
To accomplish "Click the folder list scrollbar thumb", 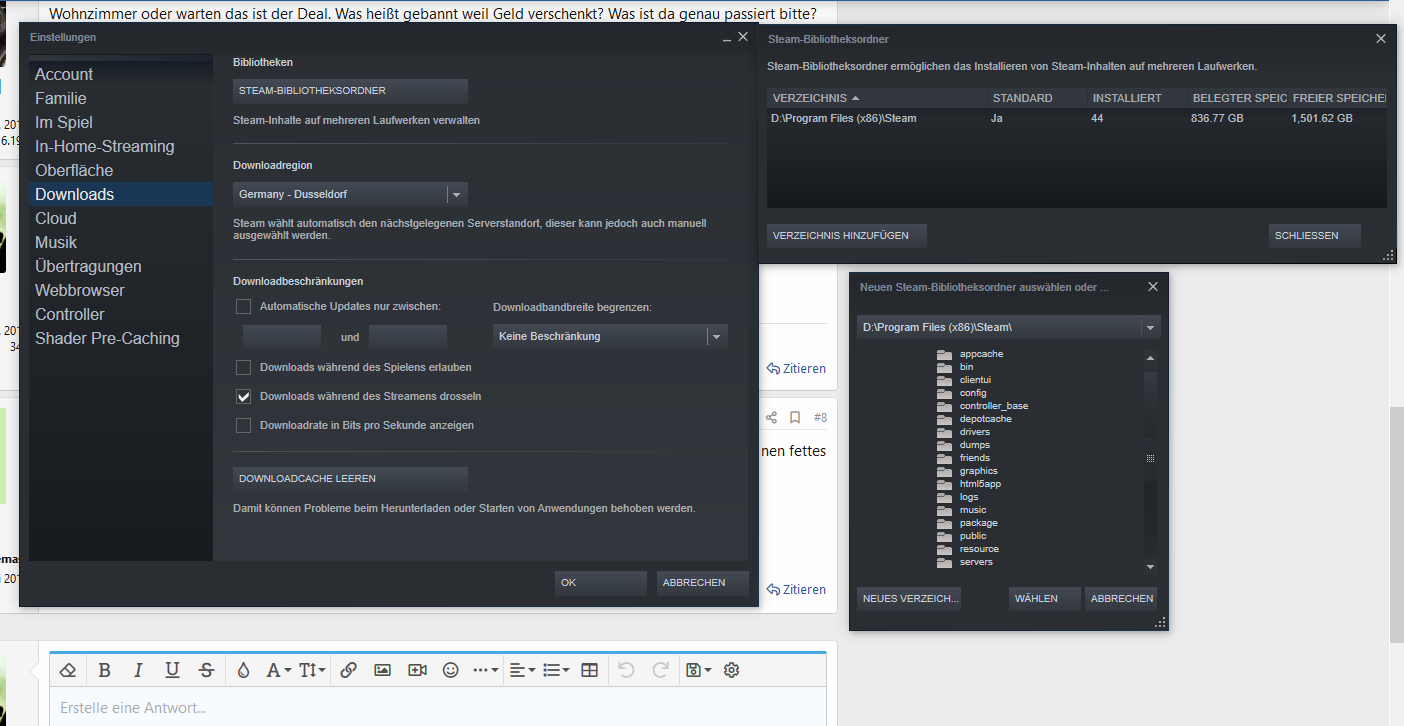I will click(x=1150, y=458).
